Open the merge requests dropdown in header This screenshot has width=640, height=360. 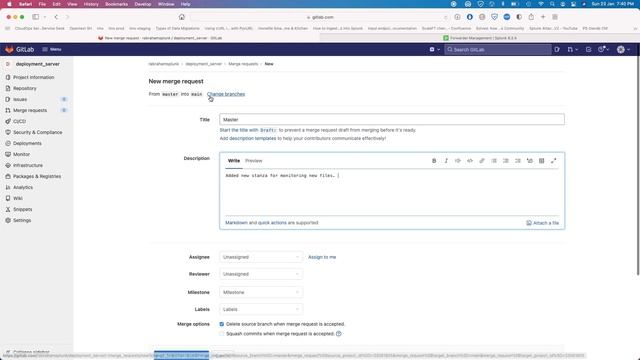(572, 49)
